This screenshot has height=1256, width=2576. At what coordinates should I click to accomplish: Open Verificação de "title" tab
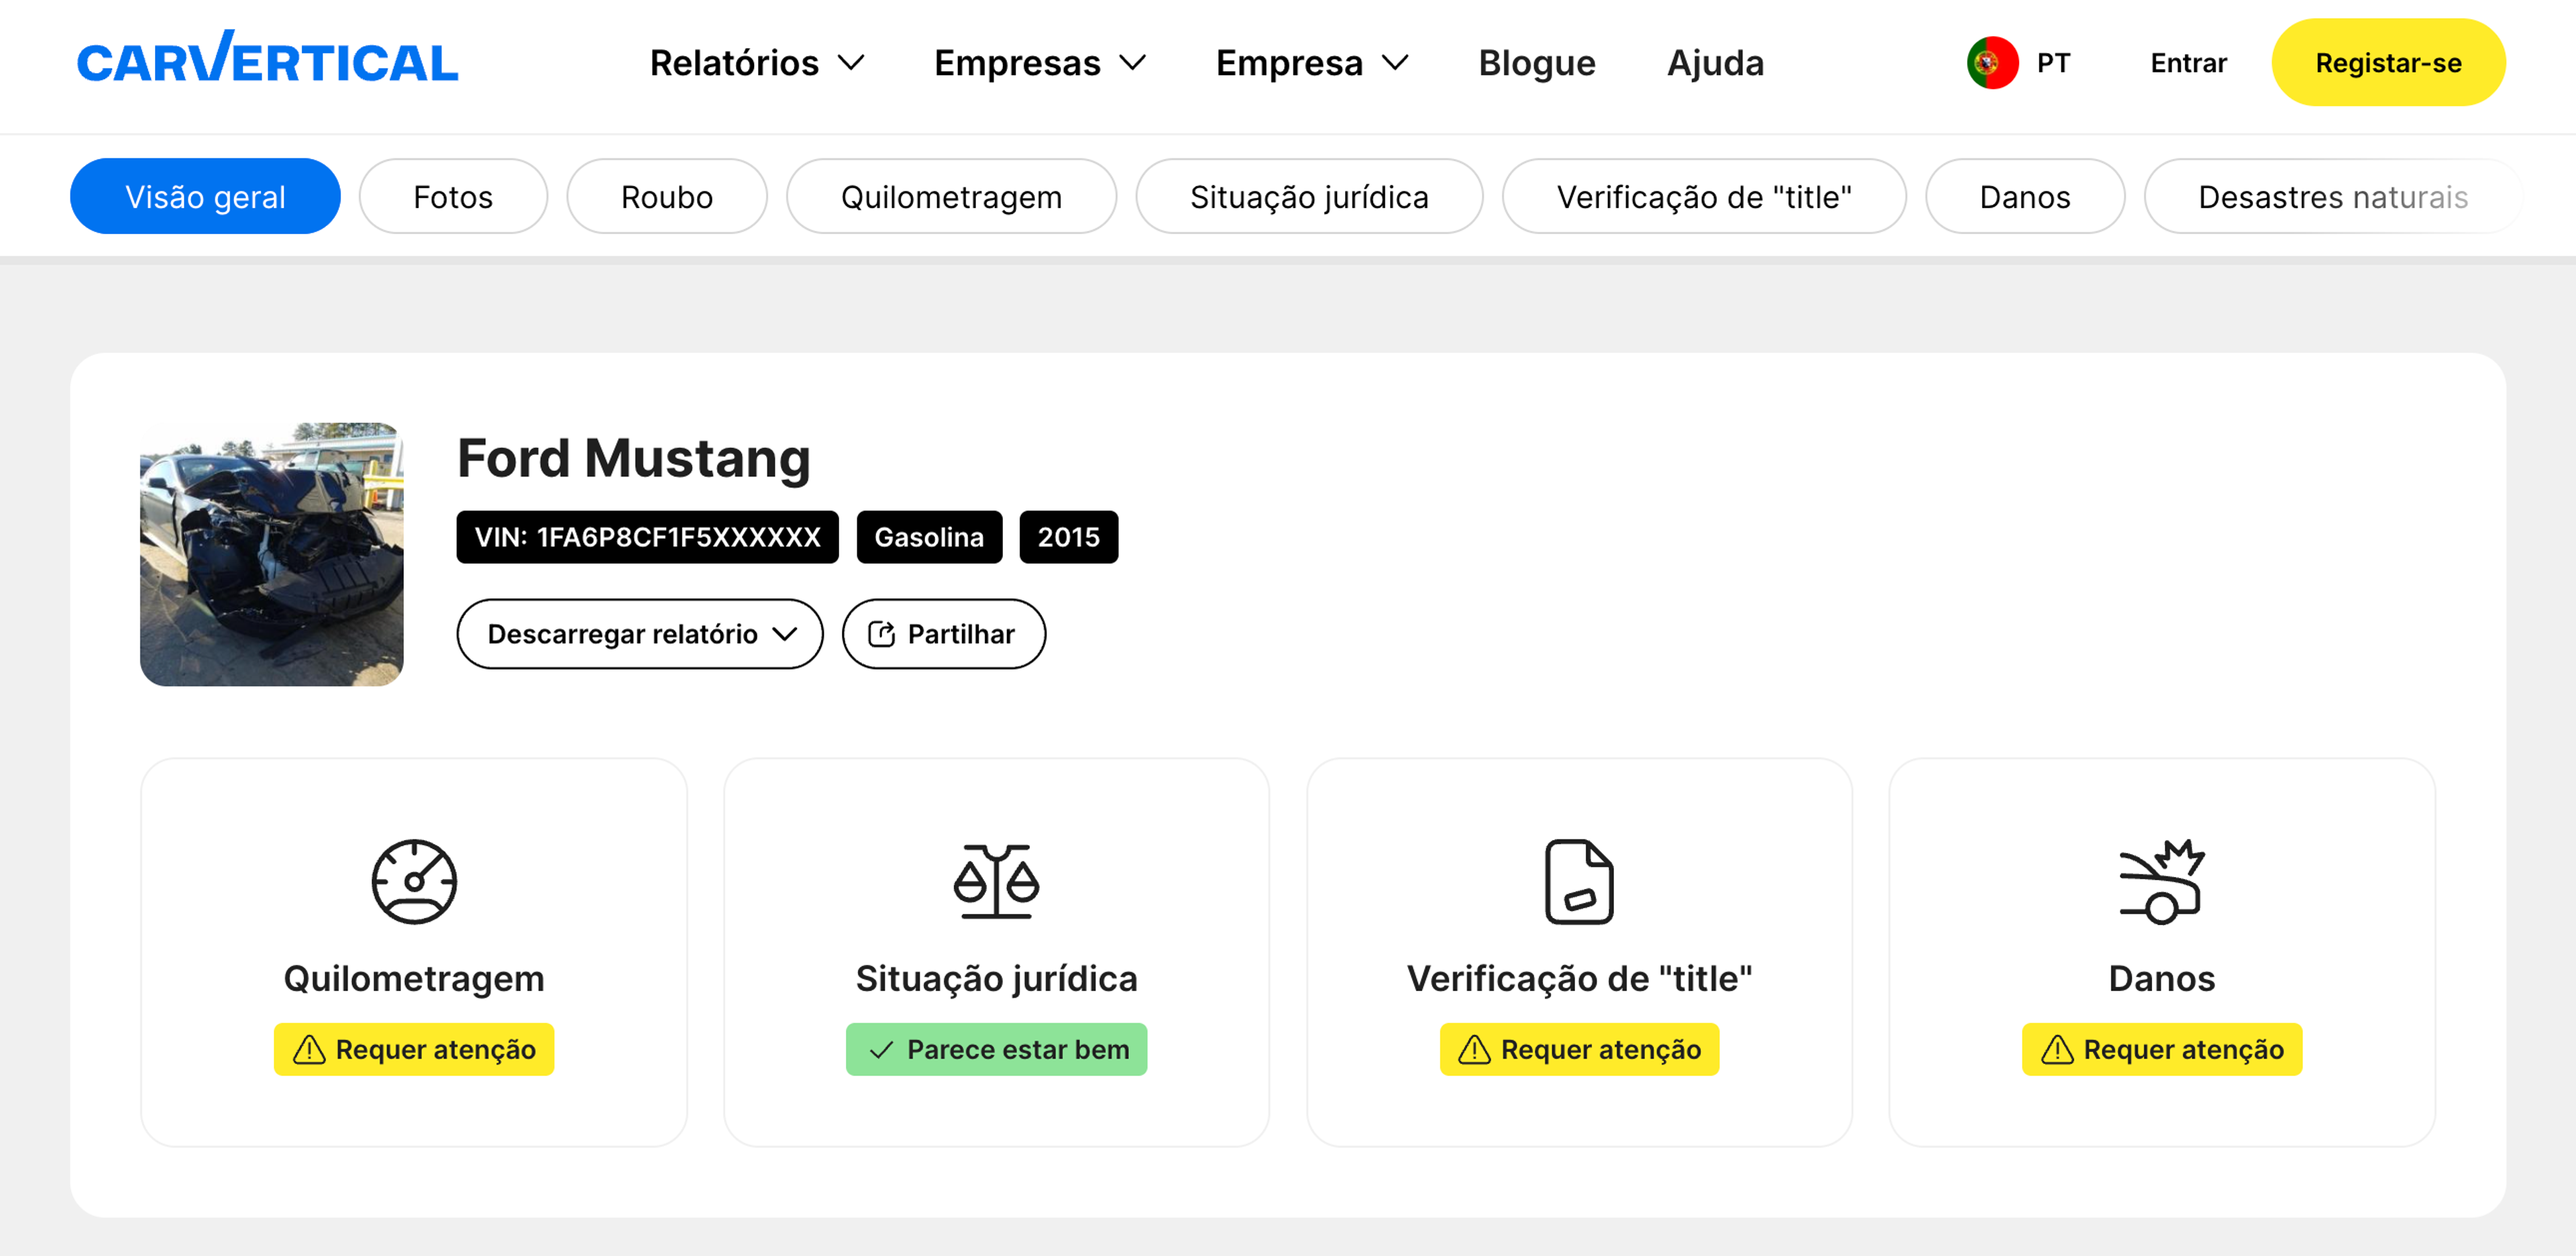[1704, 196]
